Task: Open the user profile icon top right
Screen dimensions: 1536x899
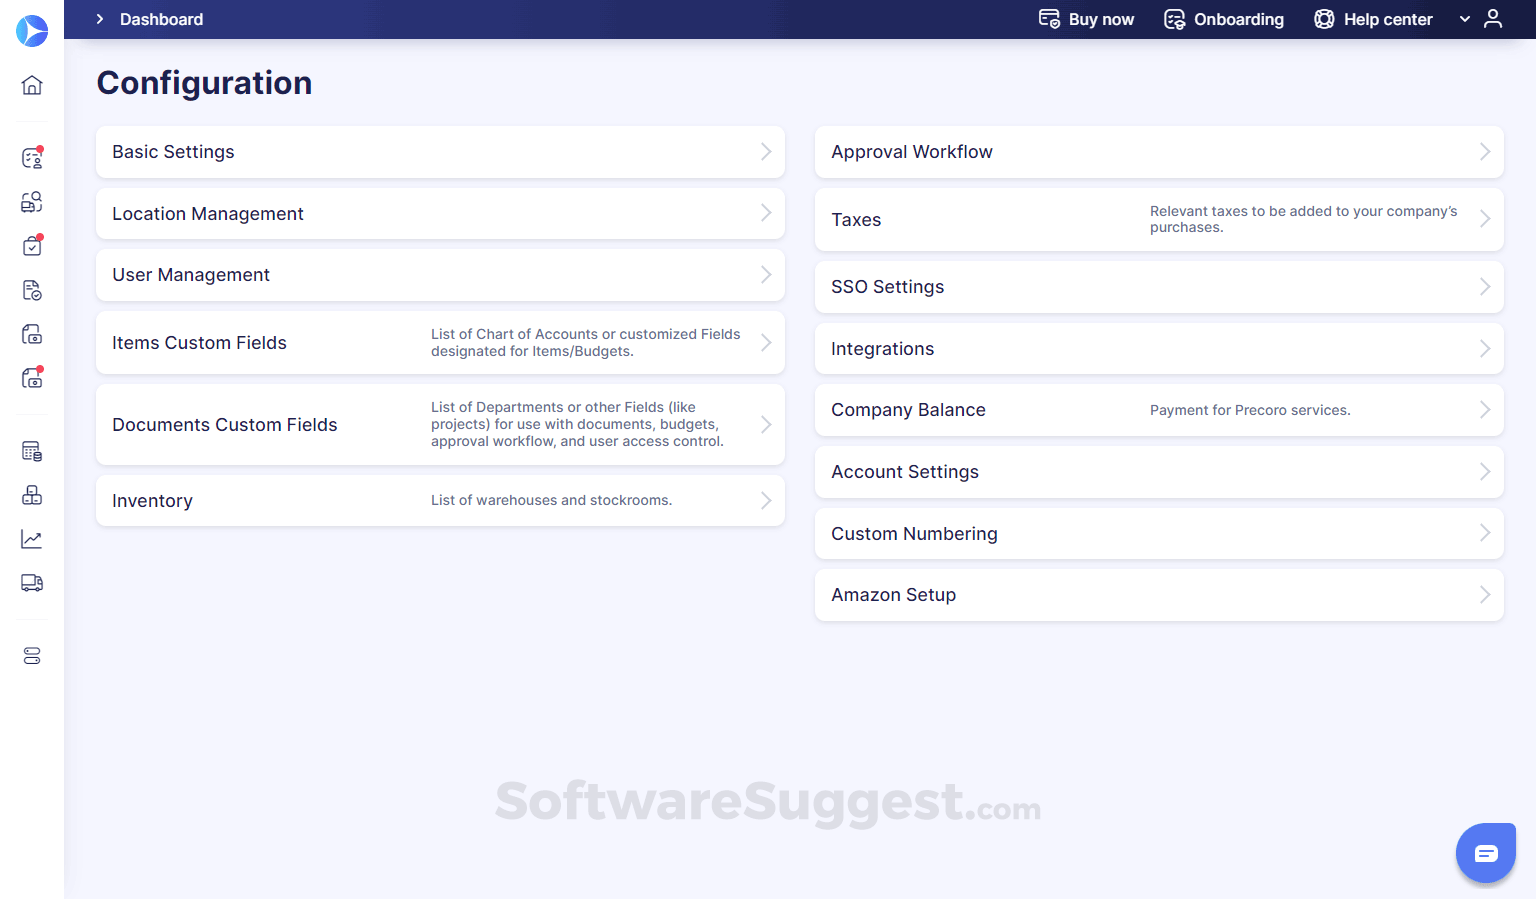Action: pos(1494,18)
